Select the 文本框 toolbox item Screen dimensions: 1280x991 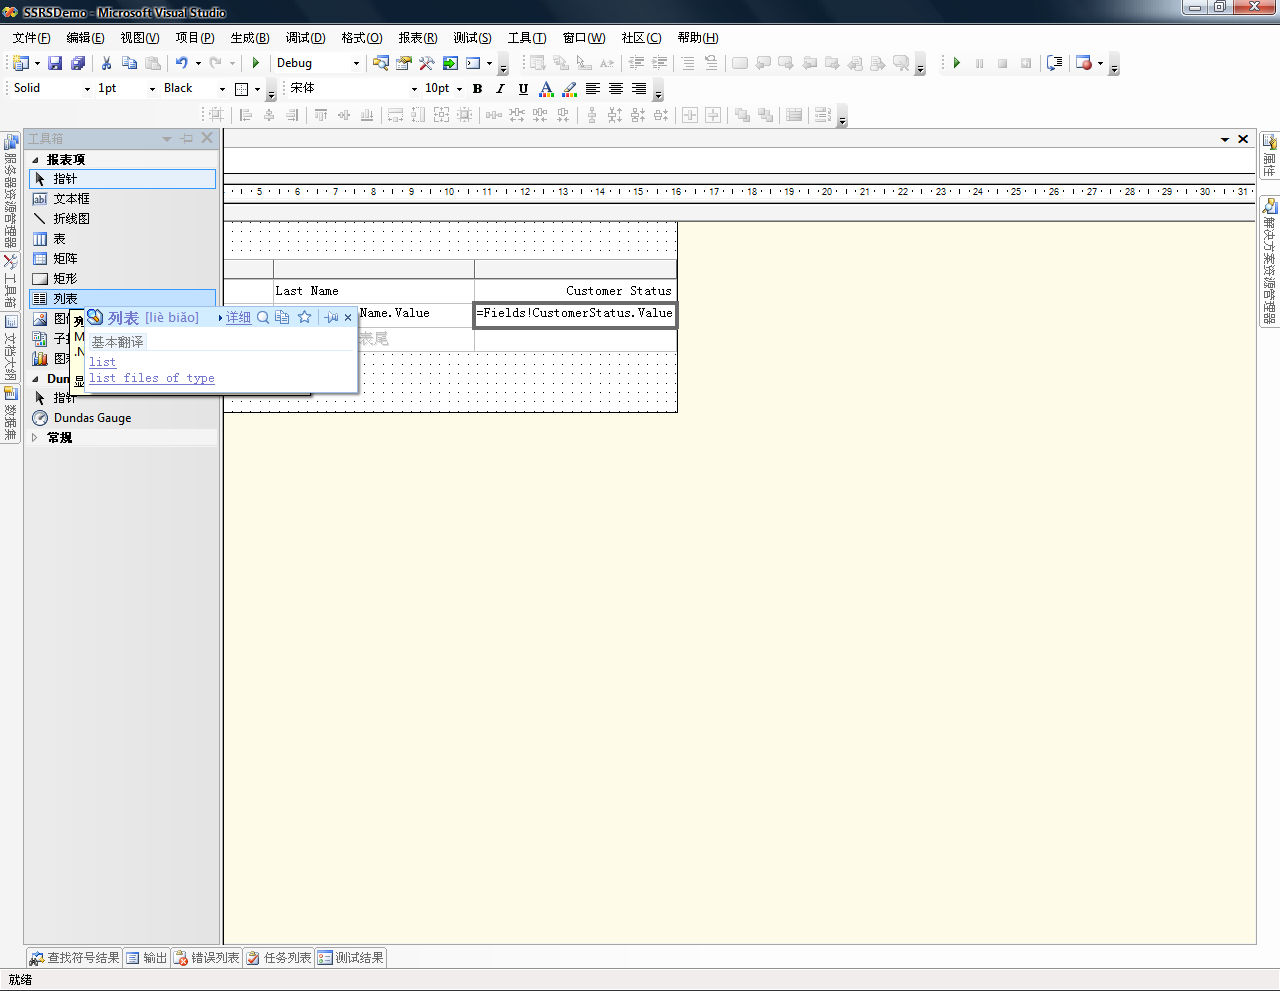click(x=123, y=199)
